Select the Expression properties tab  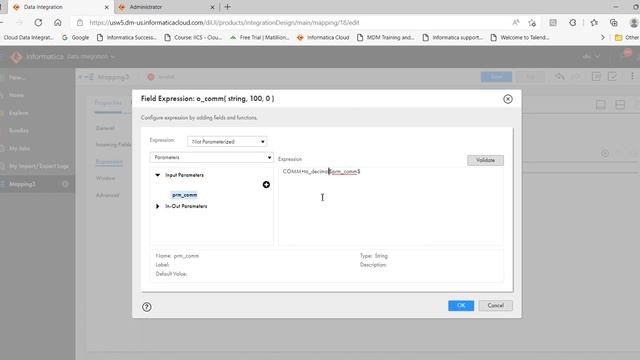[x=109, y=162]
